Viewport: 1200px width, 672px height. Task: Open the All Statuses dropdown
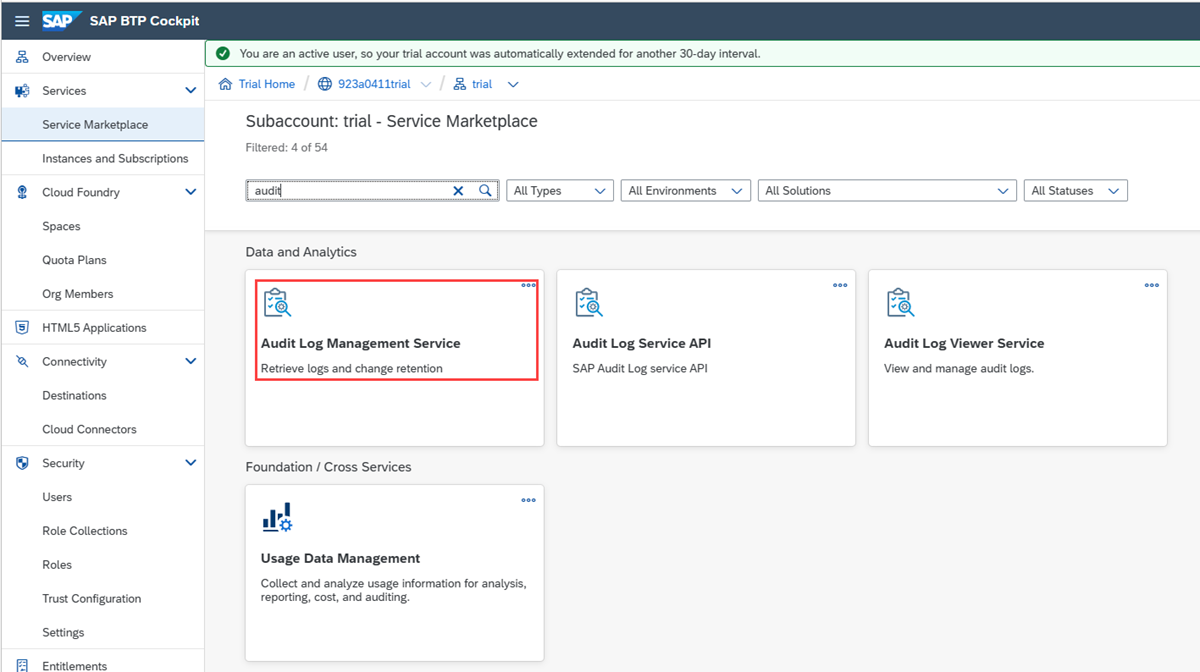tap(1076, 190)
